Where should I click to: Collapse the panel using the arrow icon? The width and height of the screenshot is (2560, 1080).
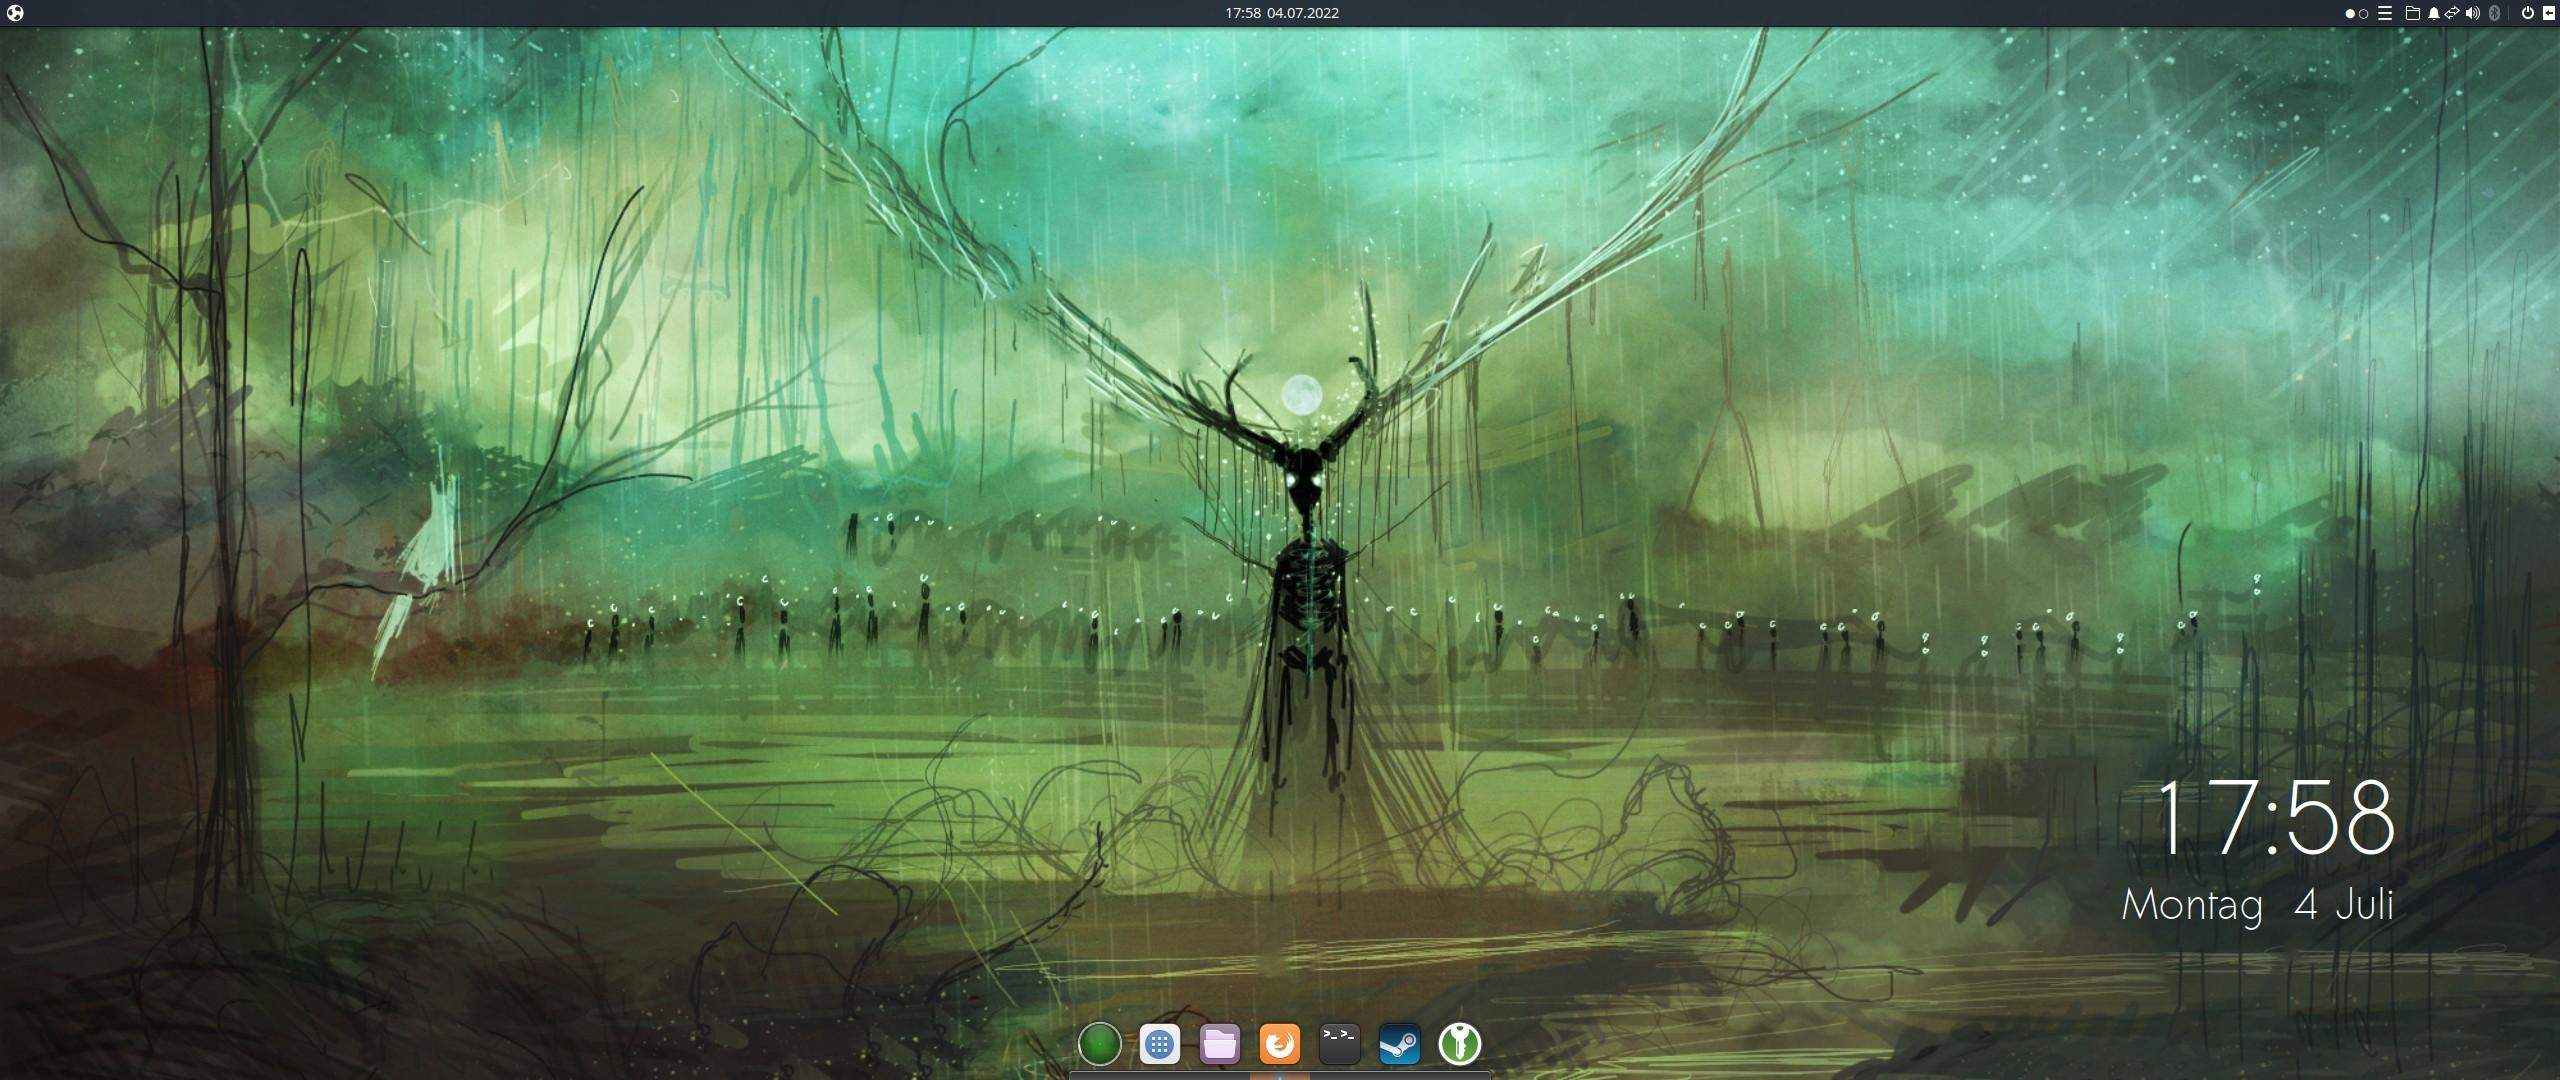coord(2551,13)
